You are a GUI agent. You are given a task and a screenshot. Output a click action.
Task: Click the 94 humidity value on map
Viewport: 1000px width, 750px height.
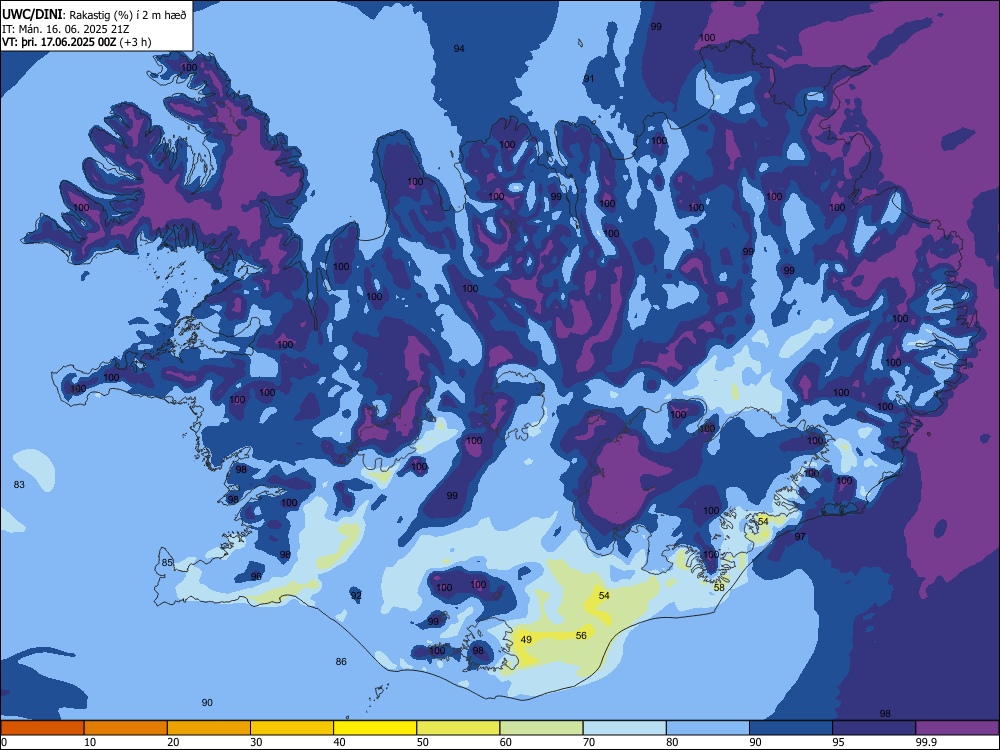pos(459,48)
